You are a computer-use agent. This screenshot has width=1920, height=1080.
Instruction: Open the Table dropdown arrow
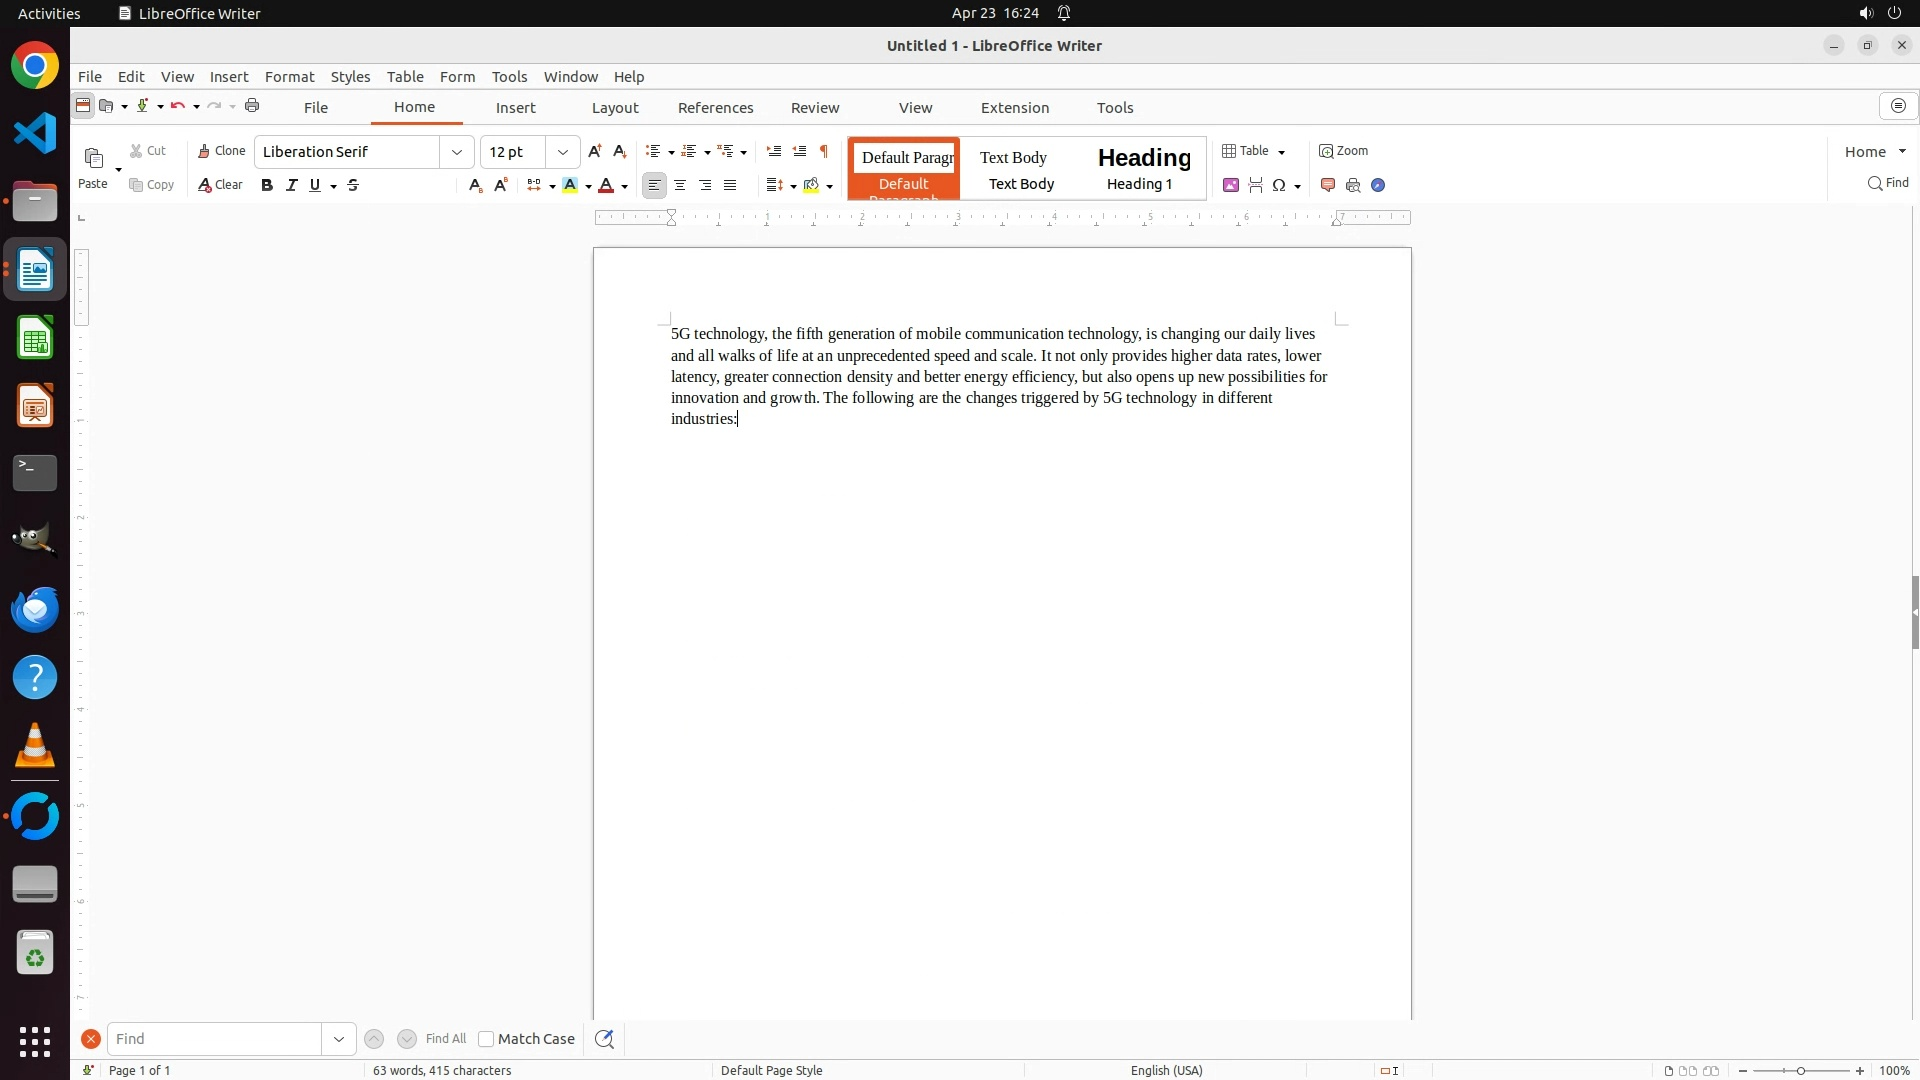1282,152
